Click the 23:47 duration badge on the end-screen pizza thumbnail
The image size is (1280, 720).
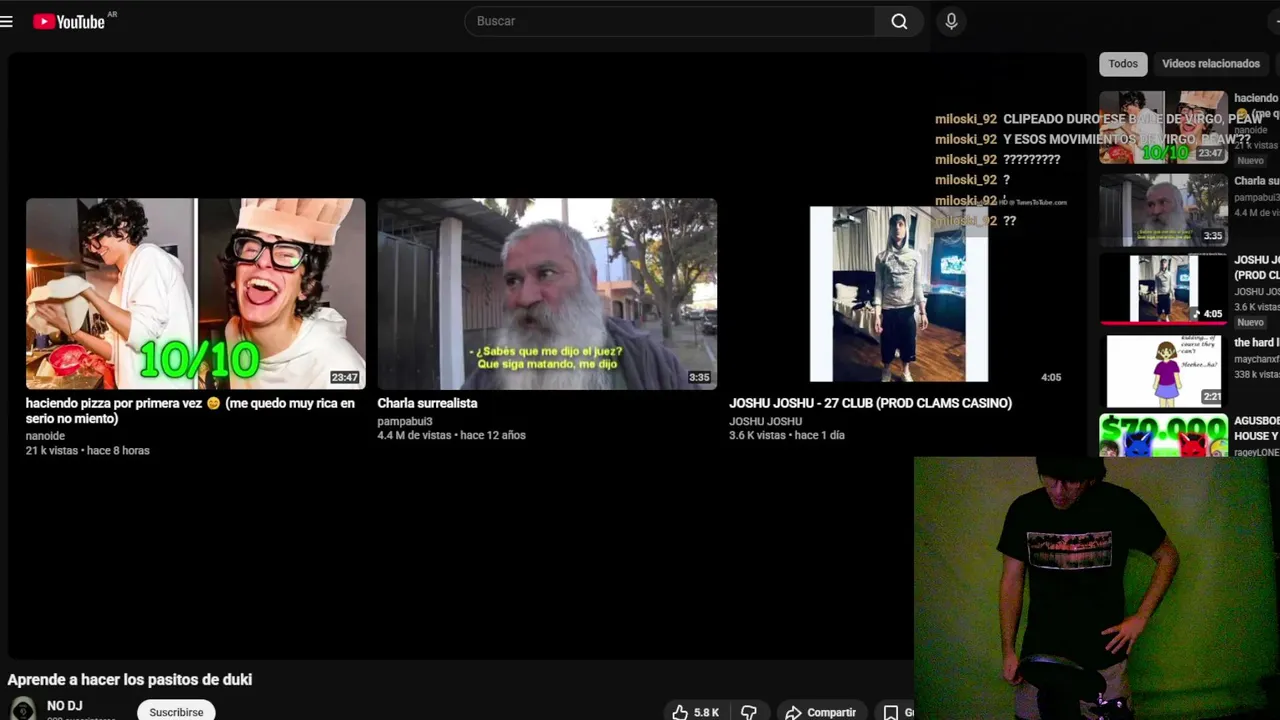[x=344, y=378]
